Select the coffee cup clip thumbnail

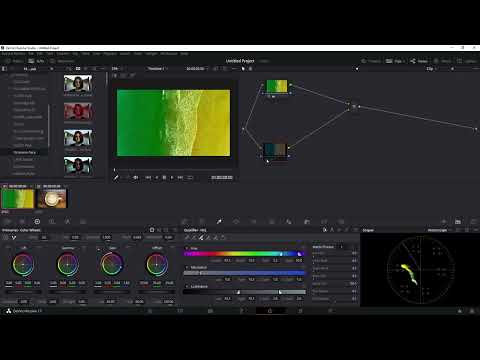click(x=52, y=199)
